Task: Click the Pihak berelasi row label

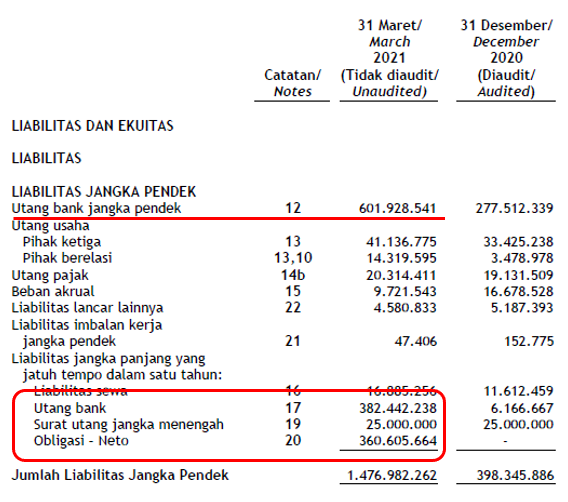Action: [67, 258]
